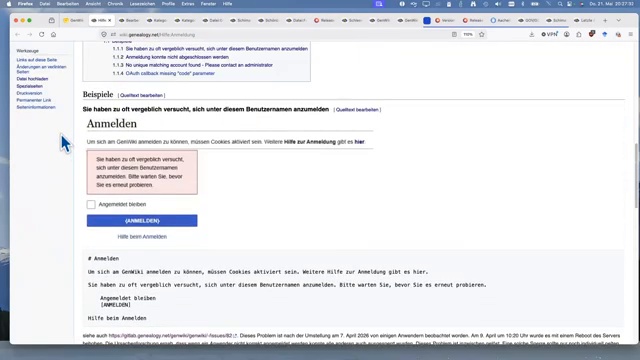Switch to the Rachel tab
This screenshot has height=360, width=640.
[x=500, y=20]
